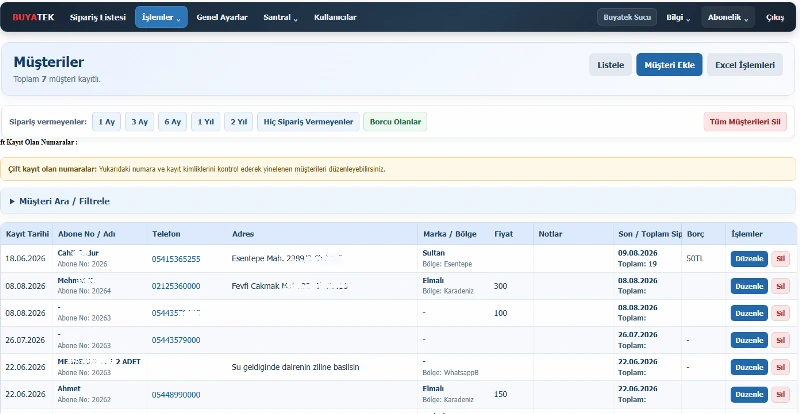Open phone number 02125360000
The image size is (800, 414).
[x=176, y=286]
